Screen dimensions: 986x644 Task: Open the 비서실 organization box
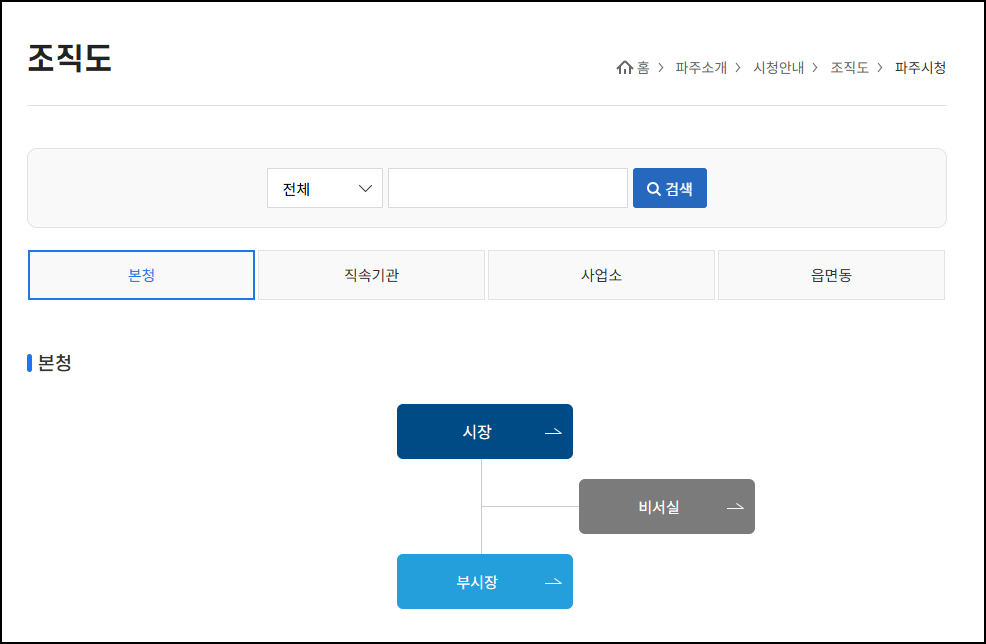click(x=666, y=506)
